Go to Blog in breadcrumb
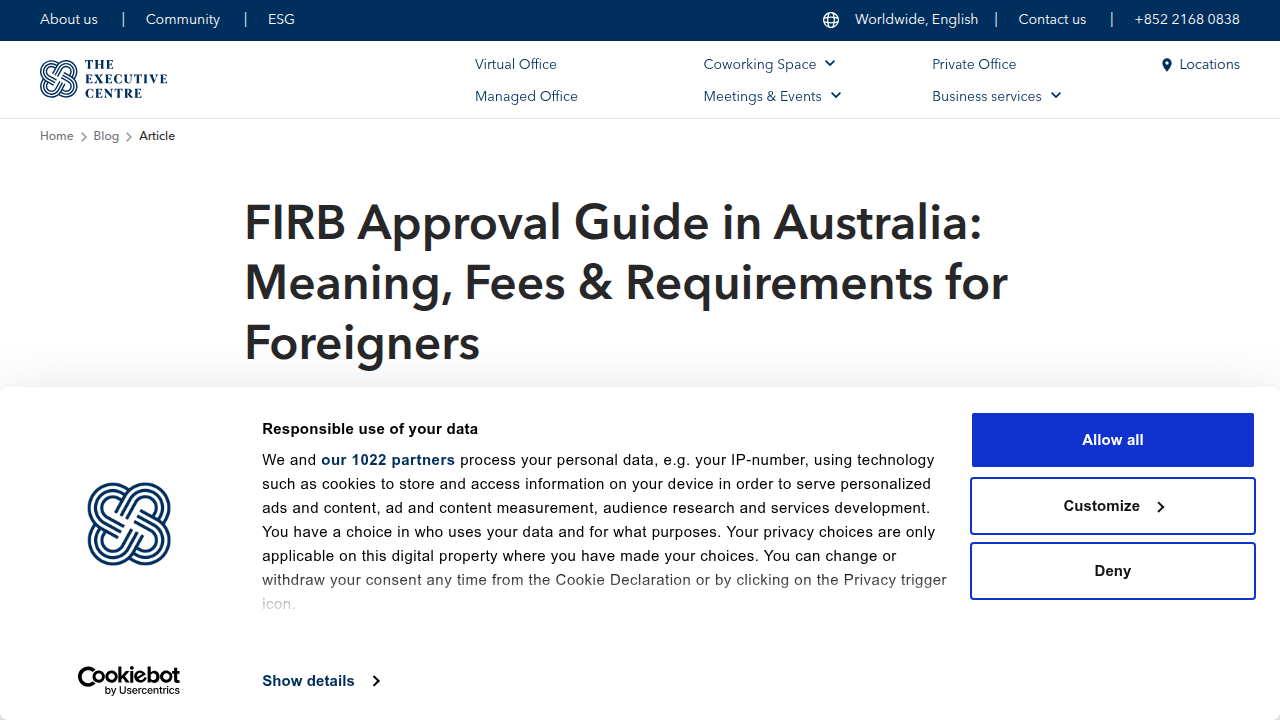The height and width of the screenshot is (720, 1280). coord(106,136)
